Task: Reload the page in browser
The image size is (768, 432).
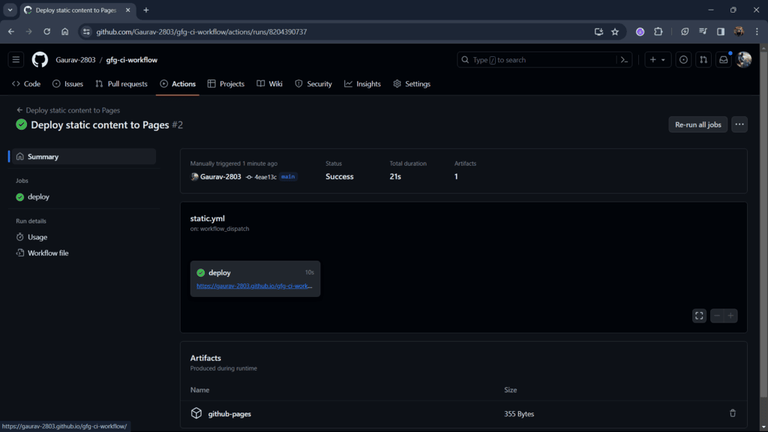Action: (47, 32)
